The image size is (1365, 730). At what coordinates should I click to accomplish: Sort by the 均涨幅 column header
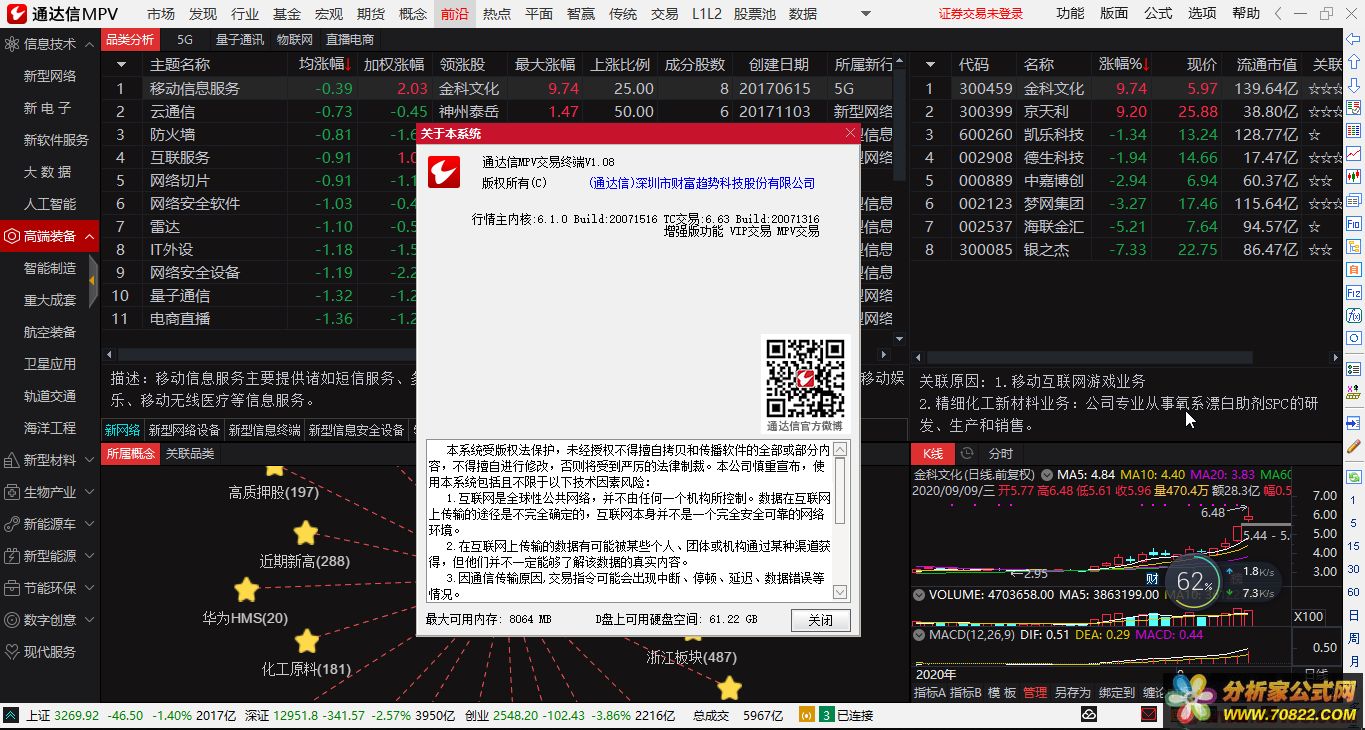325,64
